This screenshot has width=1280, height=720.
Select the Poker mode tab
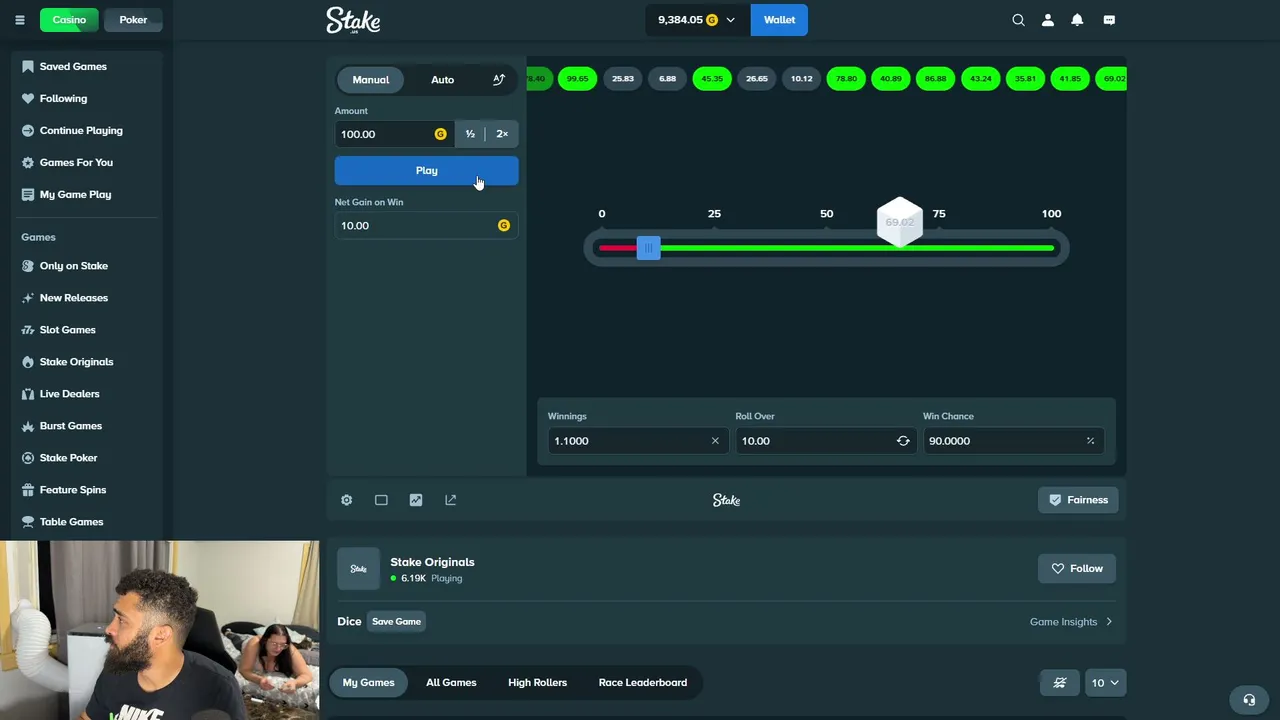(x=133, y=20)
